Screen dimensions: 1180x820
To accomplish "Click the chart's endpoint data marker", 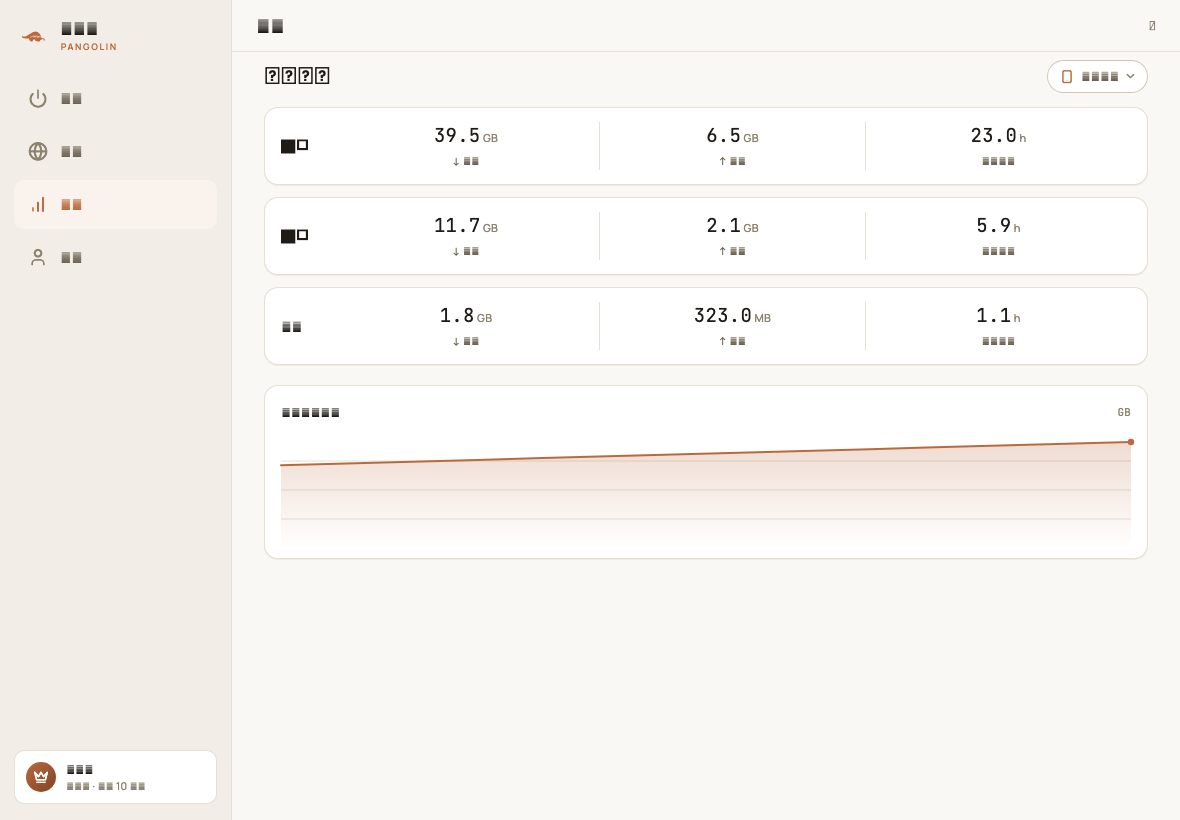I will (x=1130, y=442).
